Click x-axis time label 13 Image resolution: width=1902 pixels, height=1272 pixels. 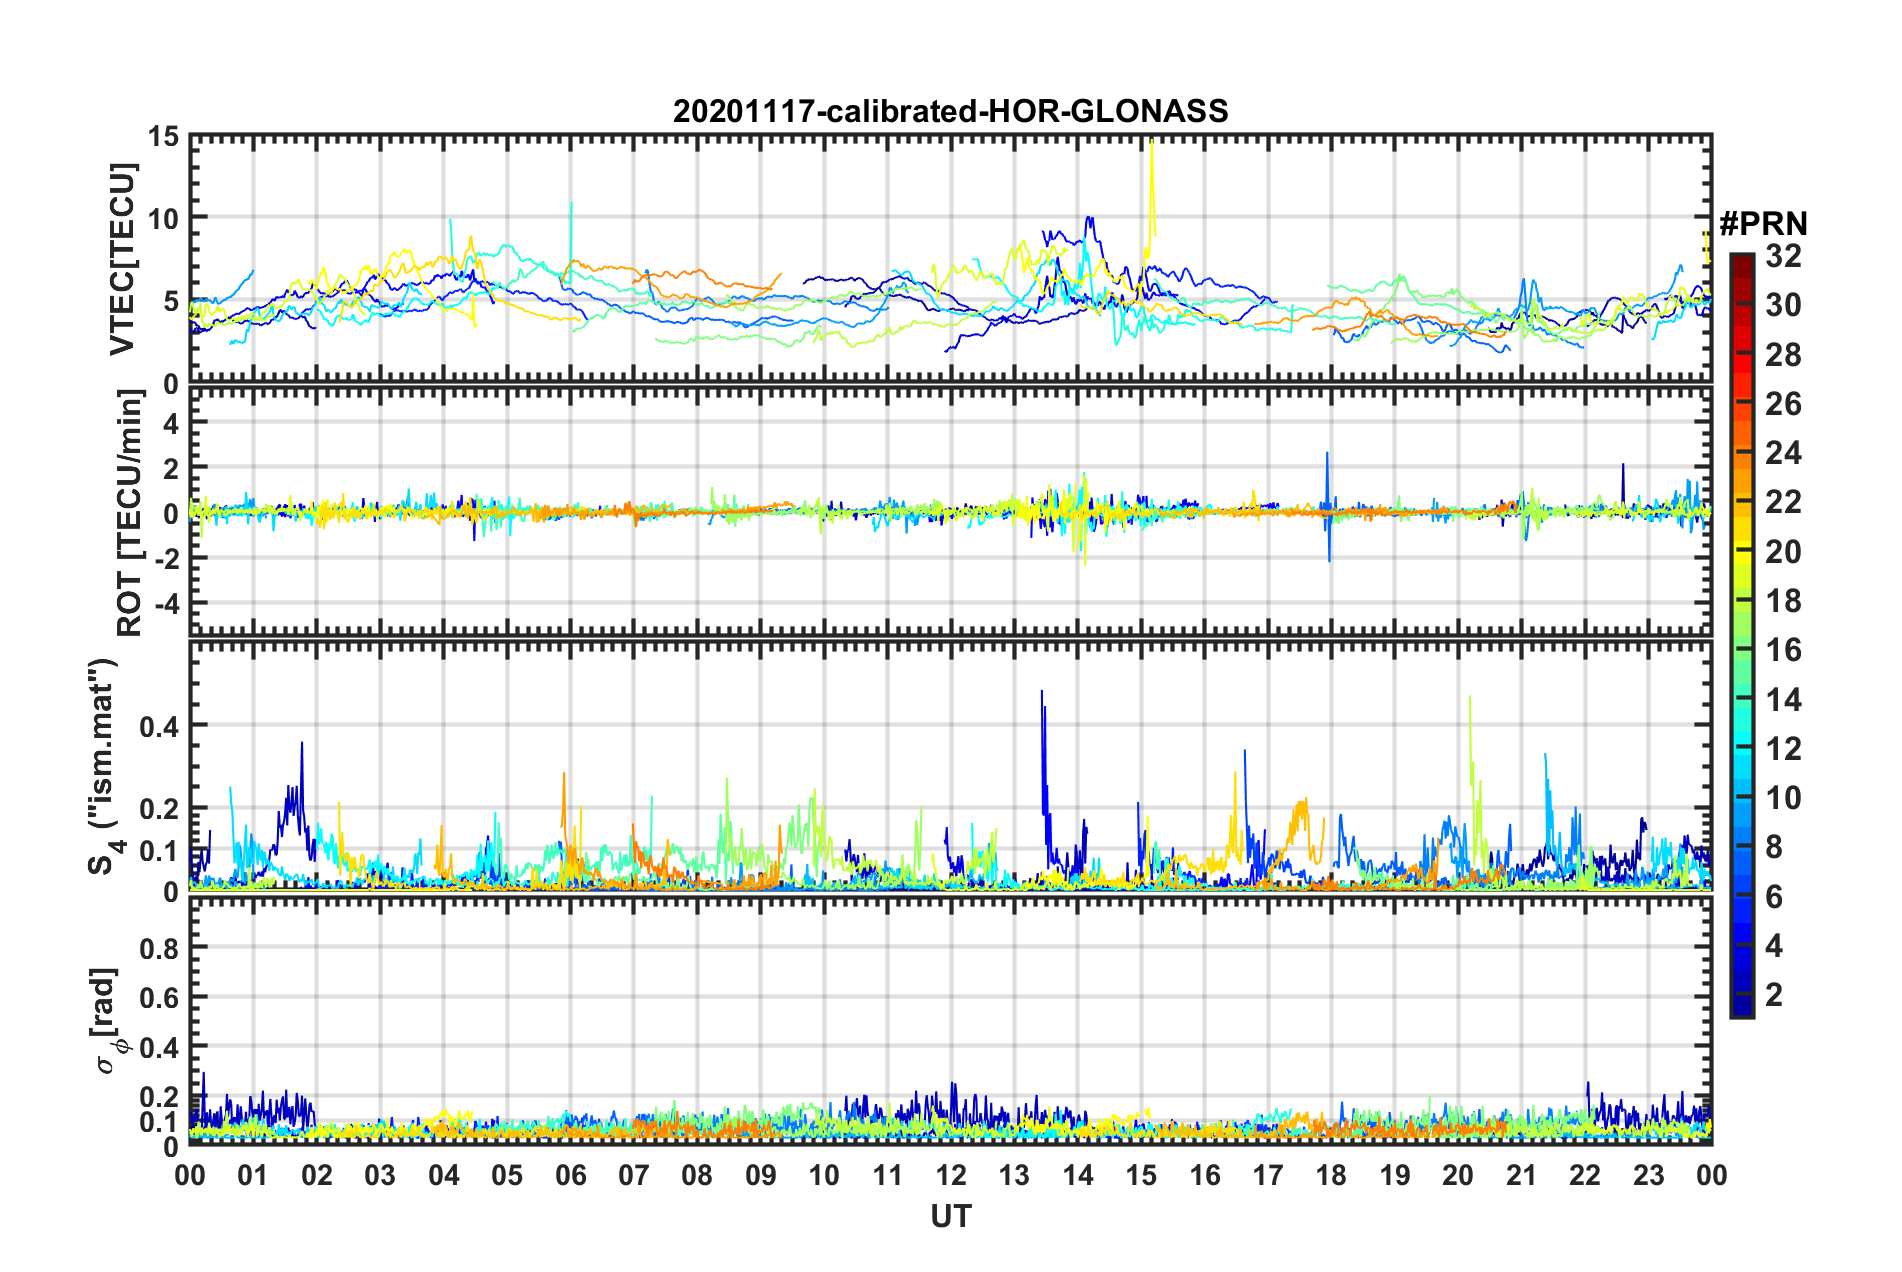click(1014, 1176)
